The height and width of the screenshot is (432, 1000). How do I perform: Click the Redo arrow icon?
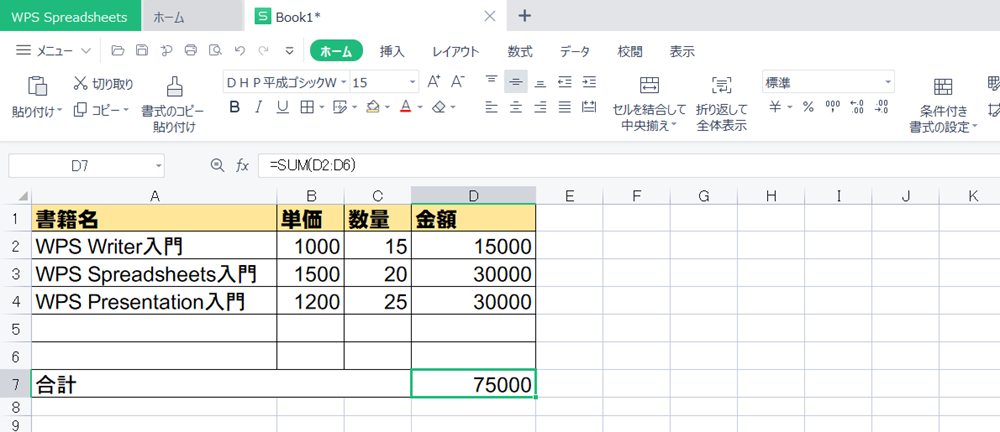pos(263,51)
